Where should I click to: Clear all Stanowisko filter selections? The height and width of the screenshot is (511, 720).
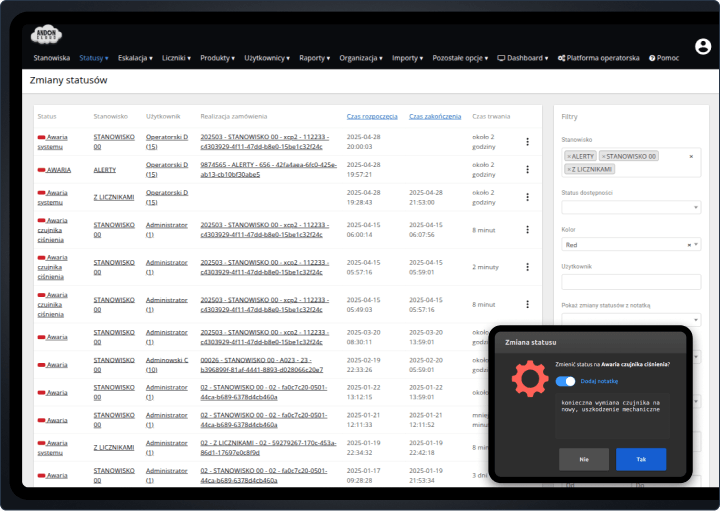click(x=690, y=156)
